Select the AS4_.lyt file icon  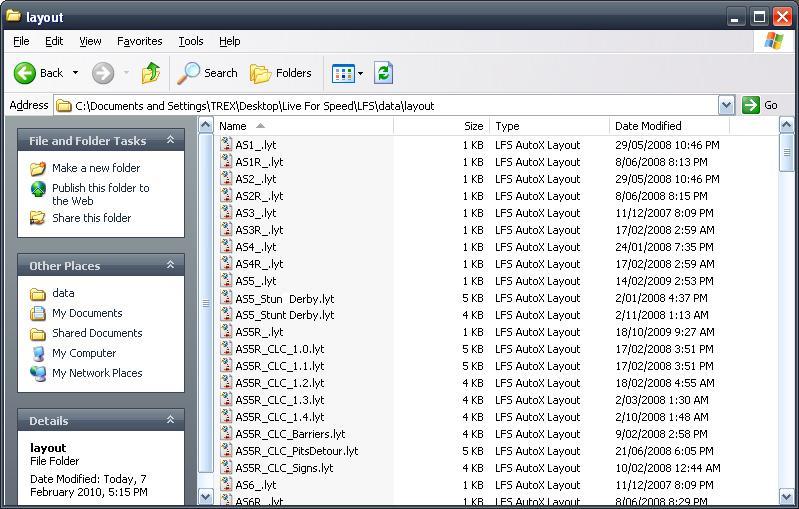(226, 247)
